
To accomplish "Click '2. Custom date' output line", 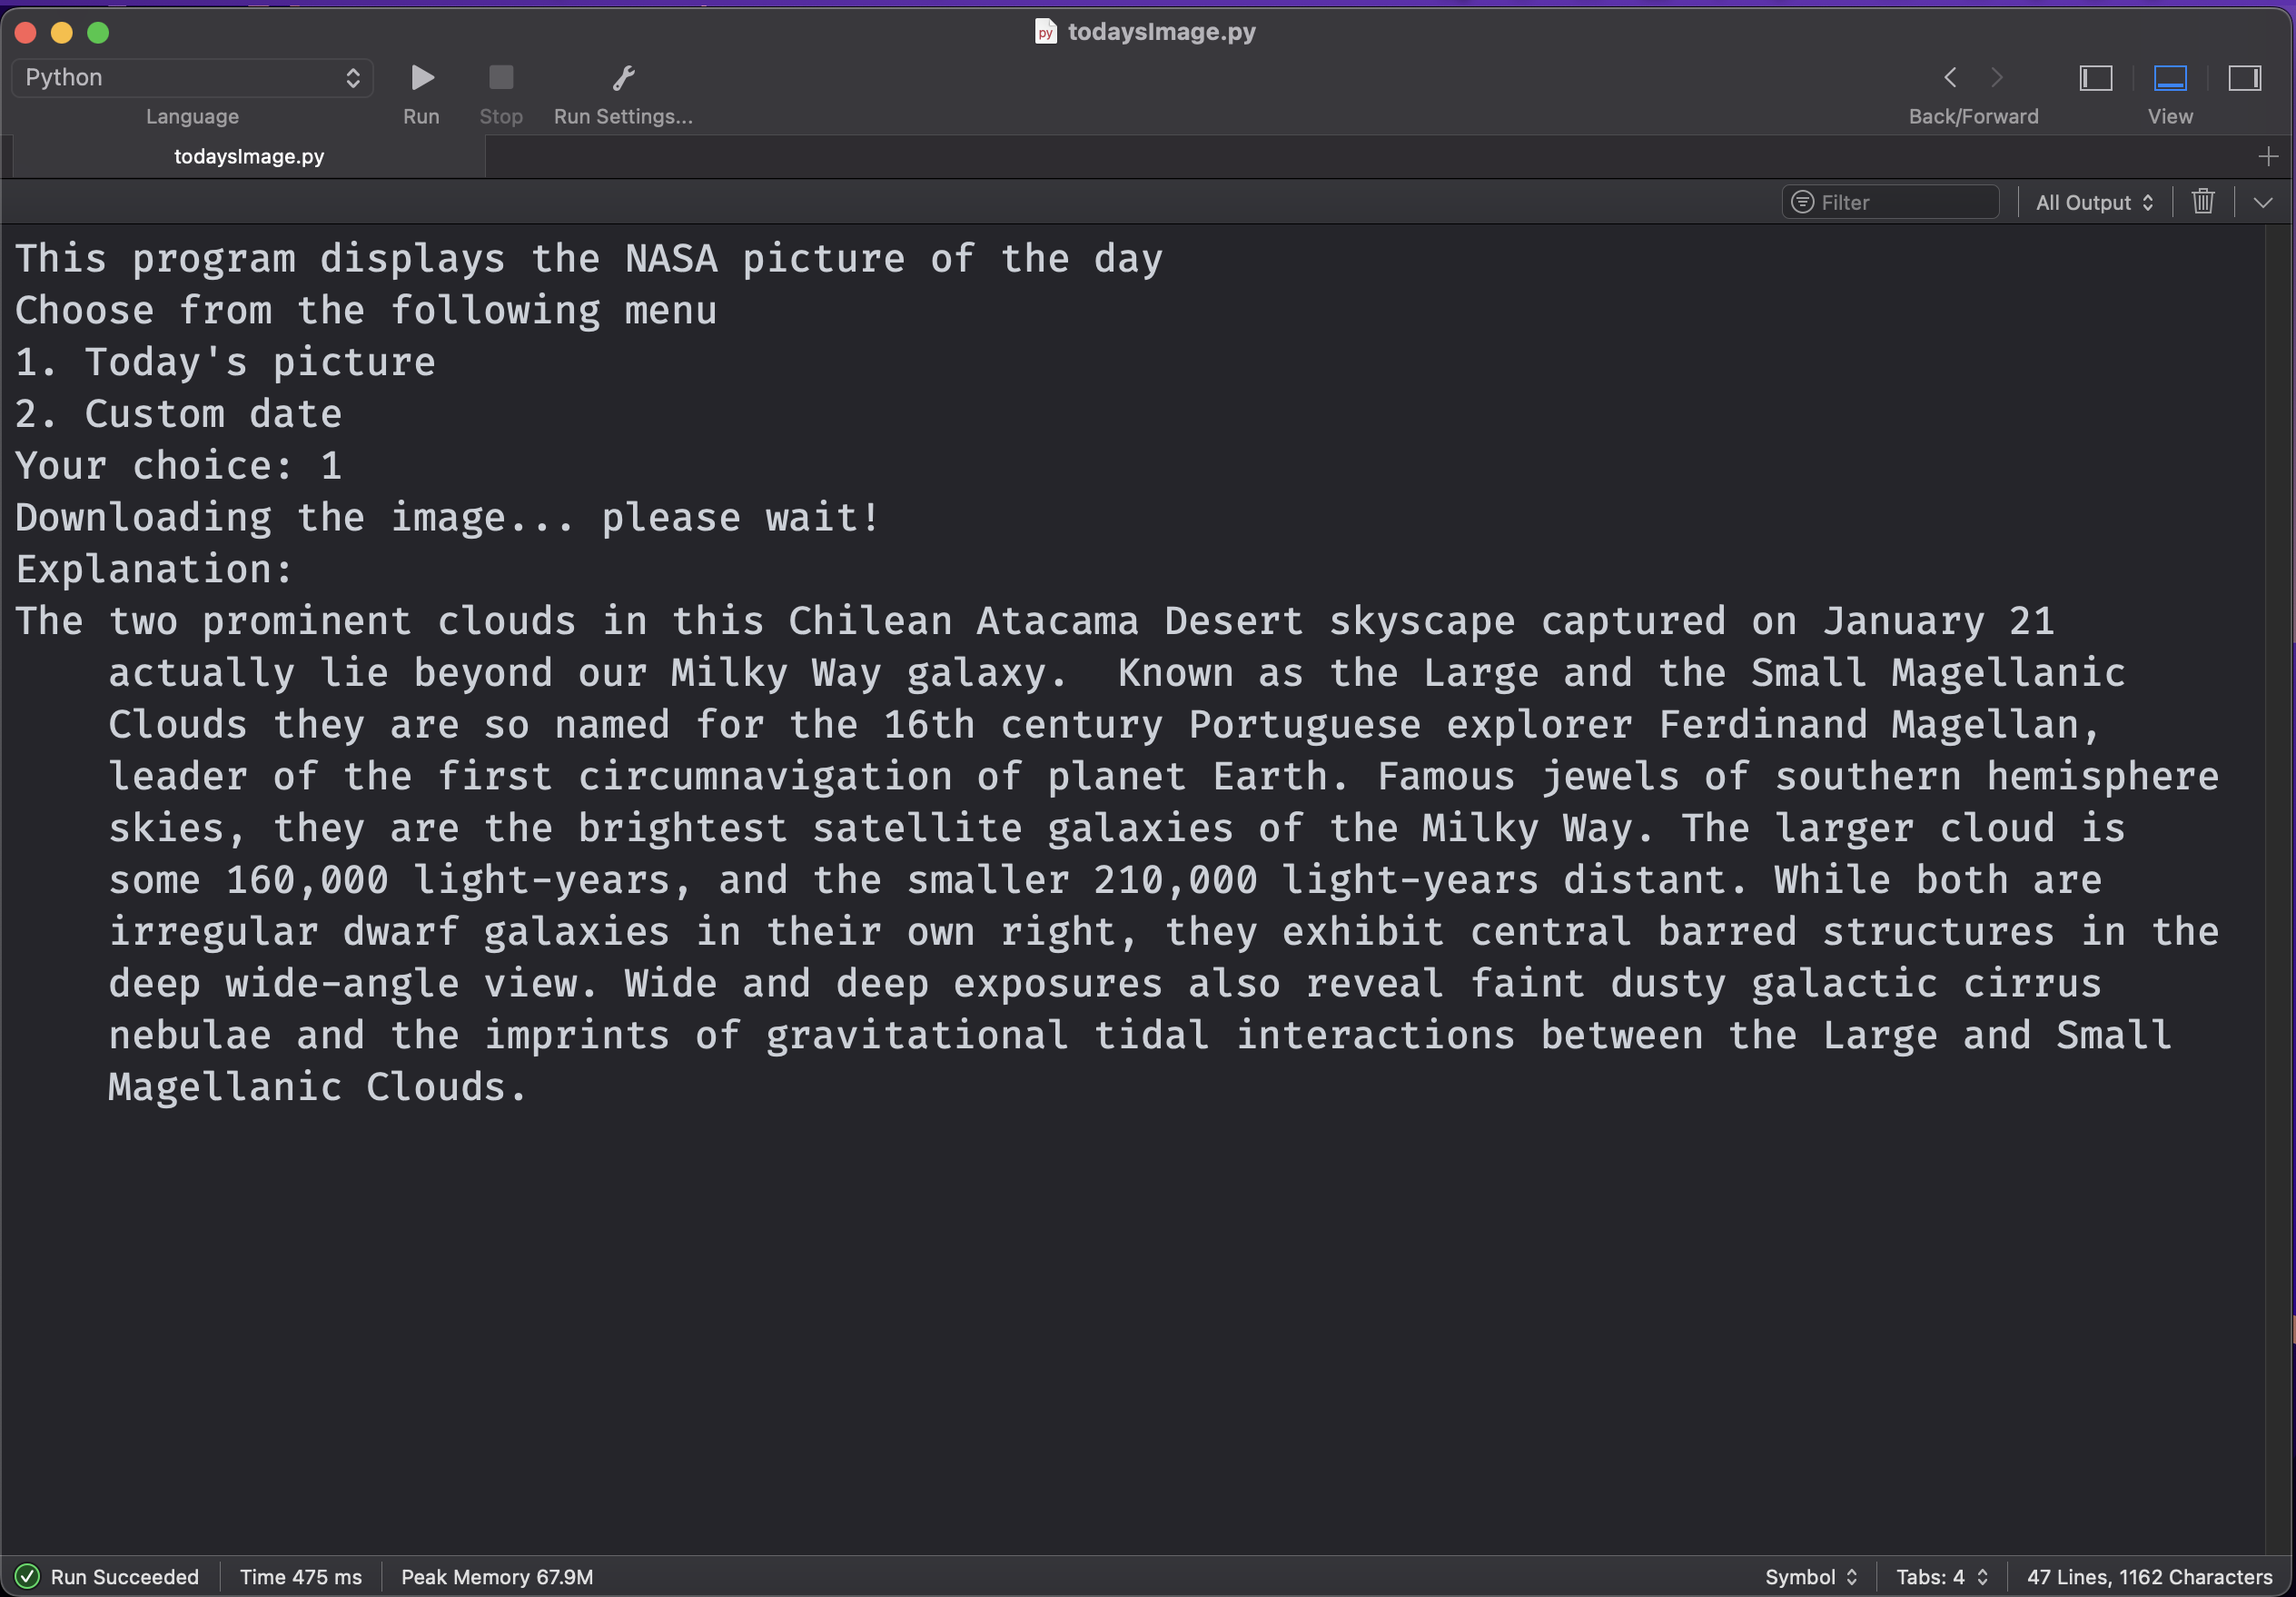I will click(x=179, y=414).
